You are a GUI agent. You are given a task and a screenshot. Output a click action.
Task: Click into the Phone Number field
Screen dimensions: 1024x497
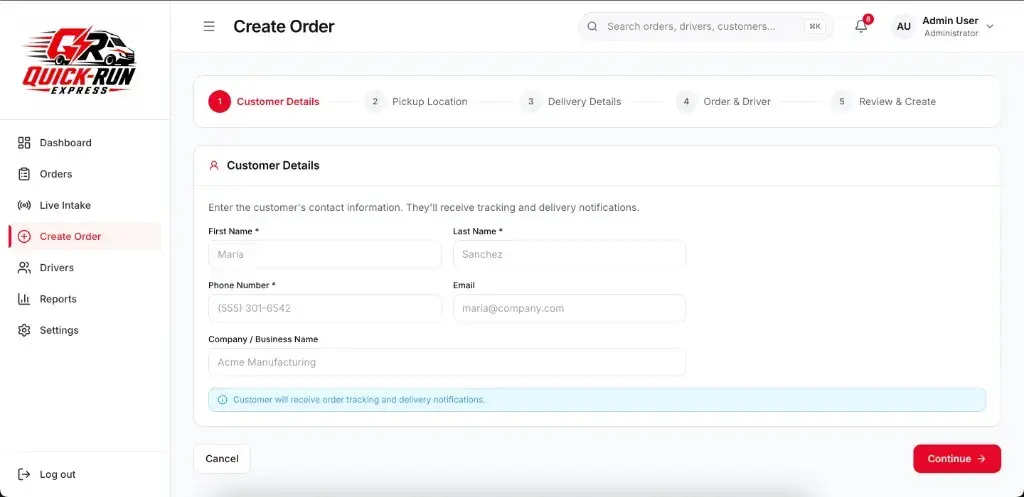click(x=325, y=308)
